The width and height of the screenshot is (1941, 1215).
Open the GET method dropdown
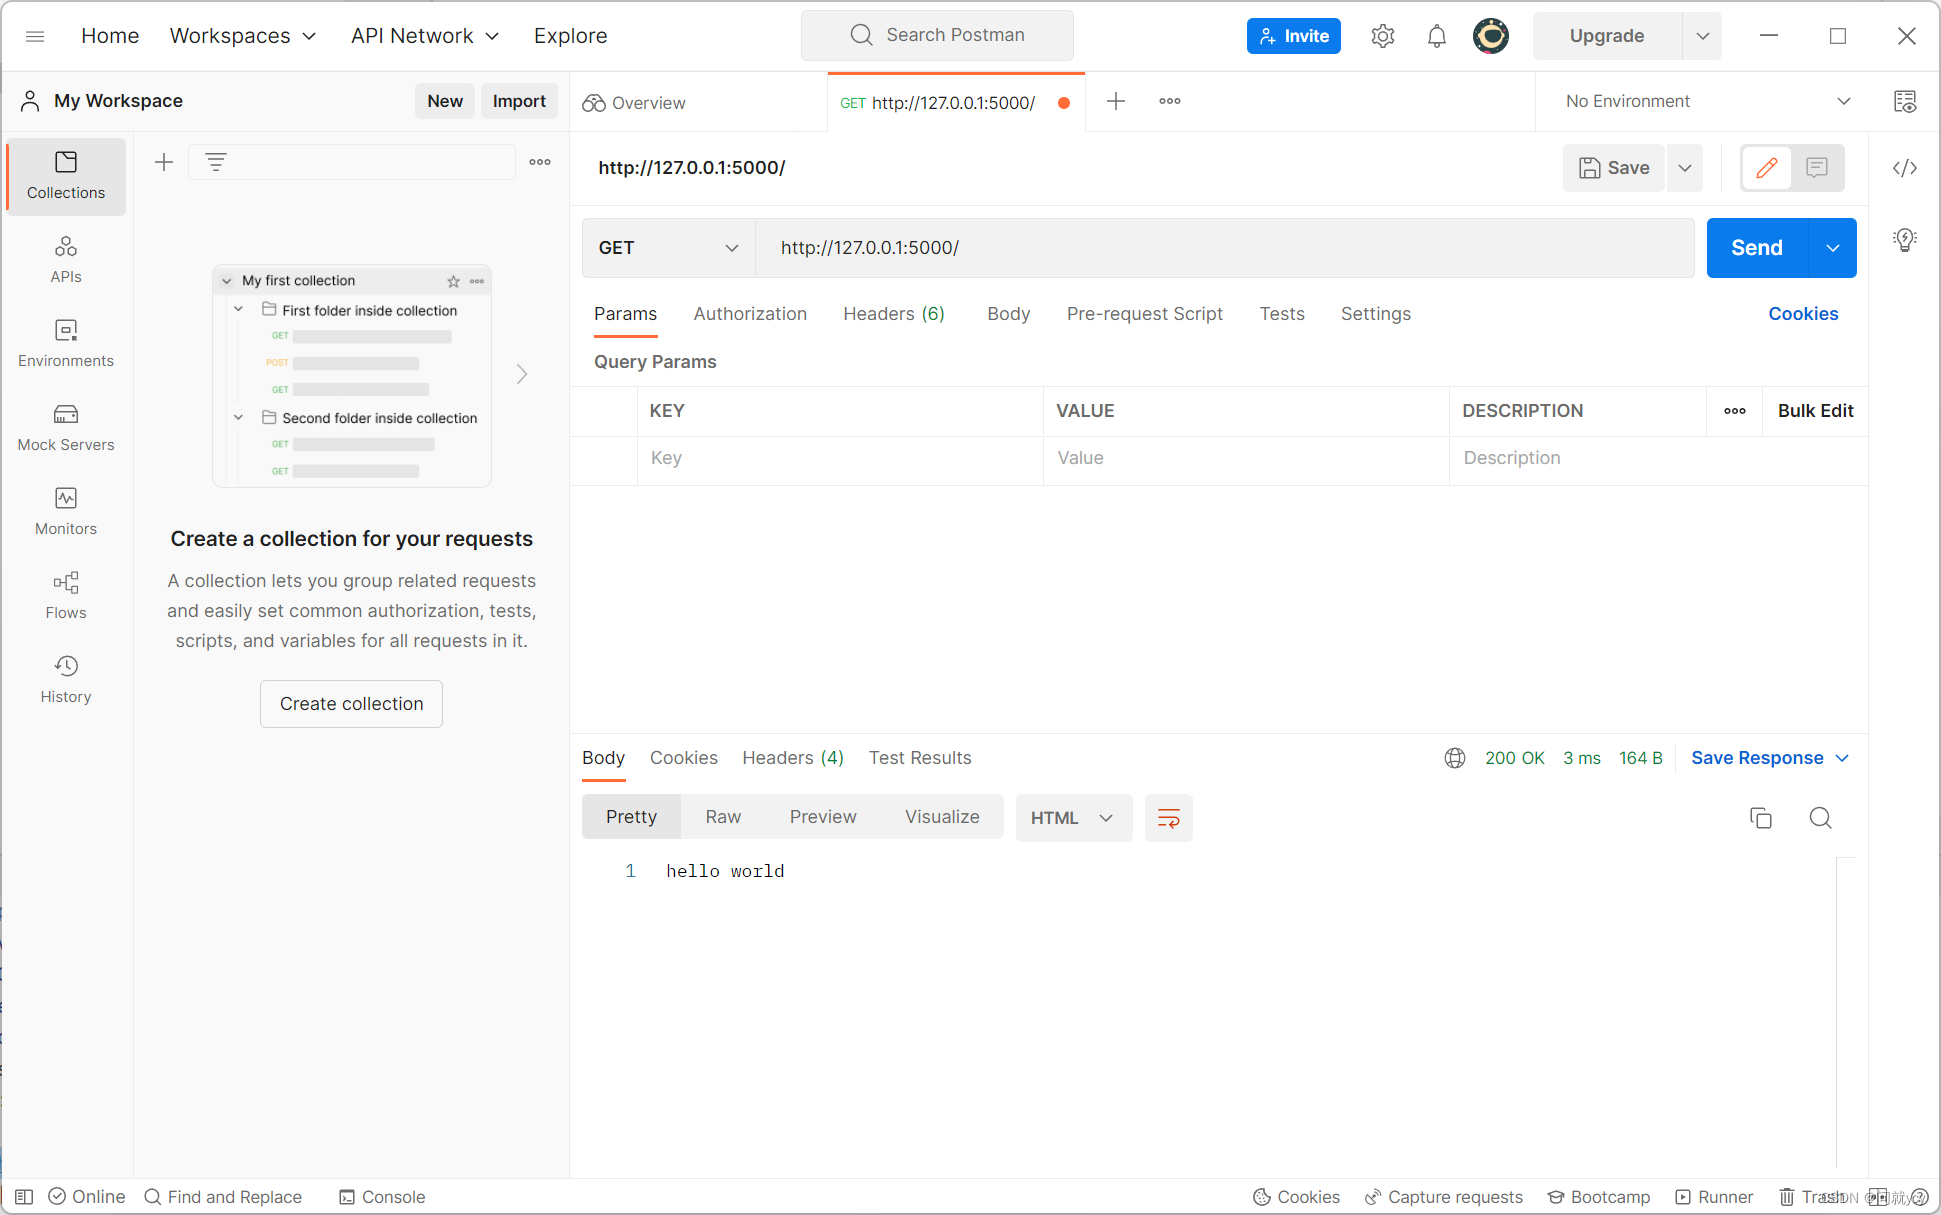coord(668,248)
